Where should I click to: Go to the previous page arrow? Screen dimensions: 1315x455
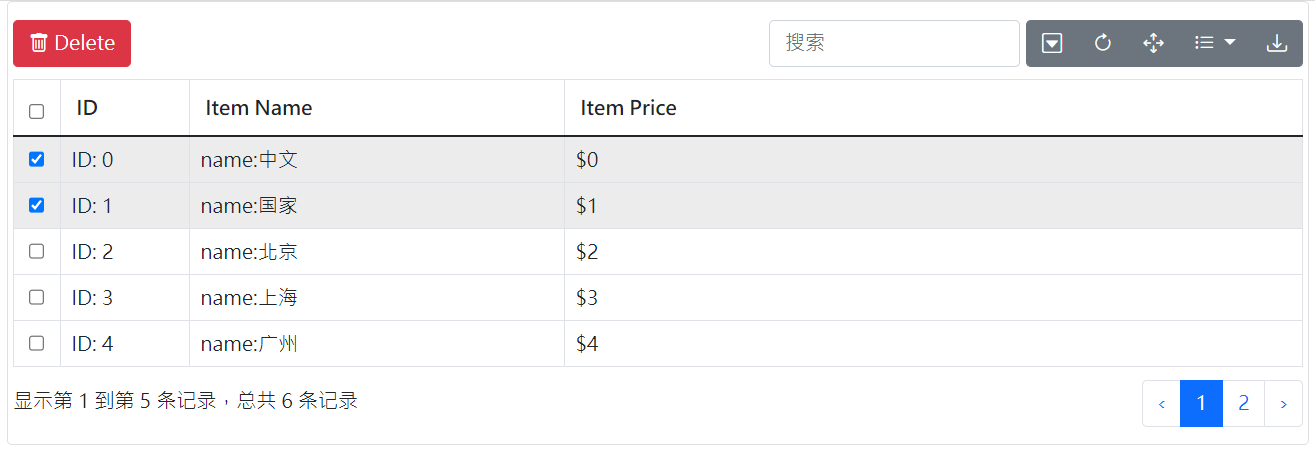[x=1162, y=403]
